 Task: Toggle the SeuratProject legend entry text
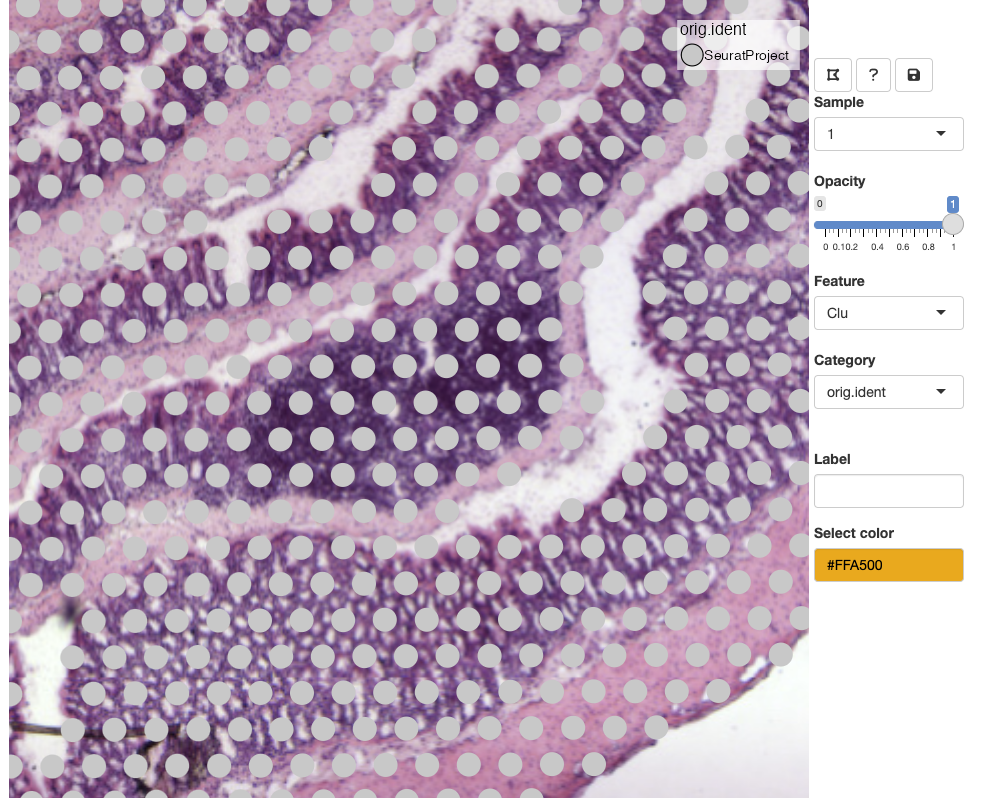pos(746,56)
